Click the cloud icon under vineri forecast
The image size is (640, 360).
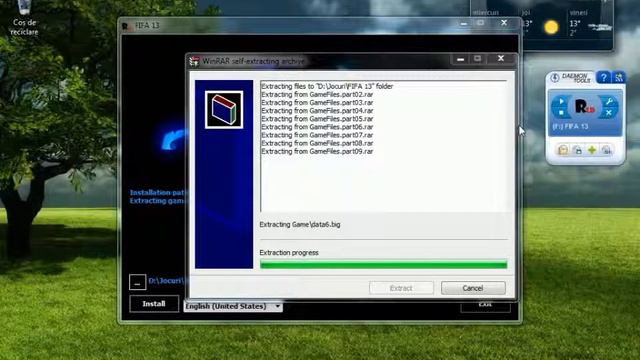(600, 27)
